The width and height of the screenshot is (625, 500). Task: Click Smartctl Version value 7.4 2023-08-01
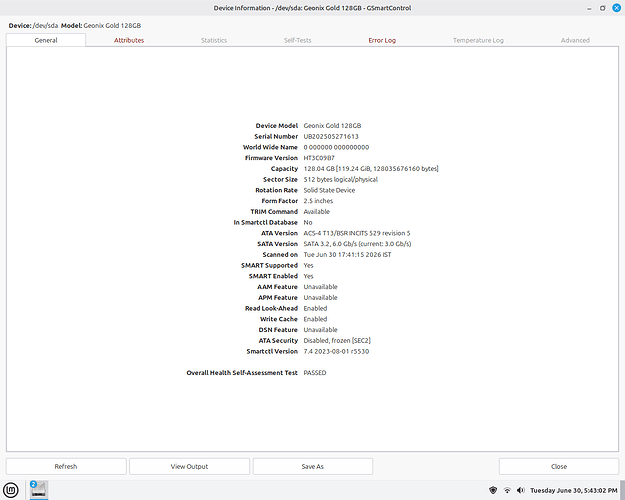click(336, 352)
